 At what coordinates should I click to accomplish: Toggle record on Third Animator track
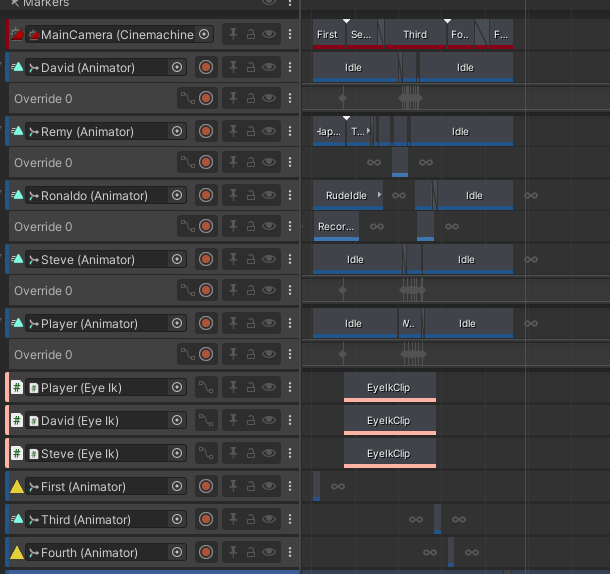click(x=206, y=519)
